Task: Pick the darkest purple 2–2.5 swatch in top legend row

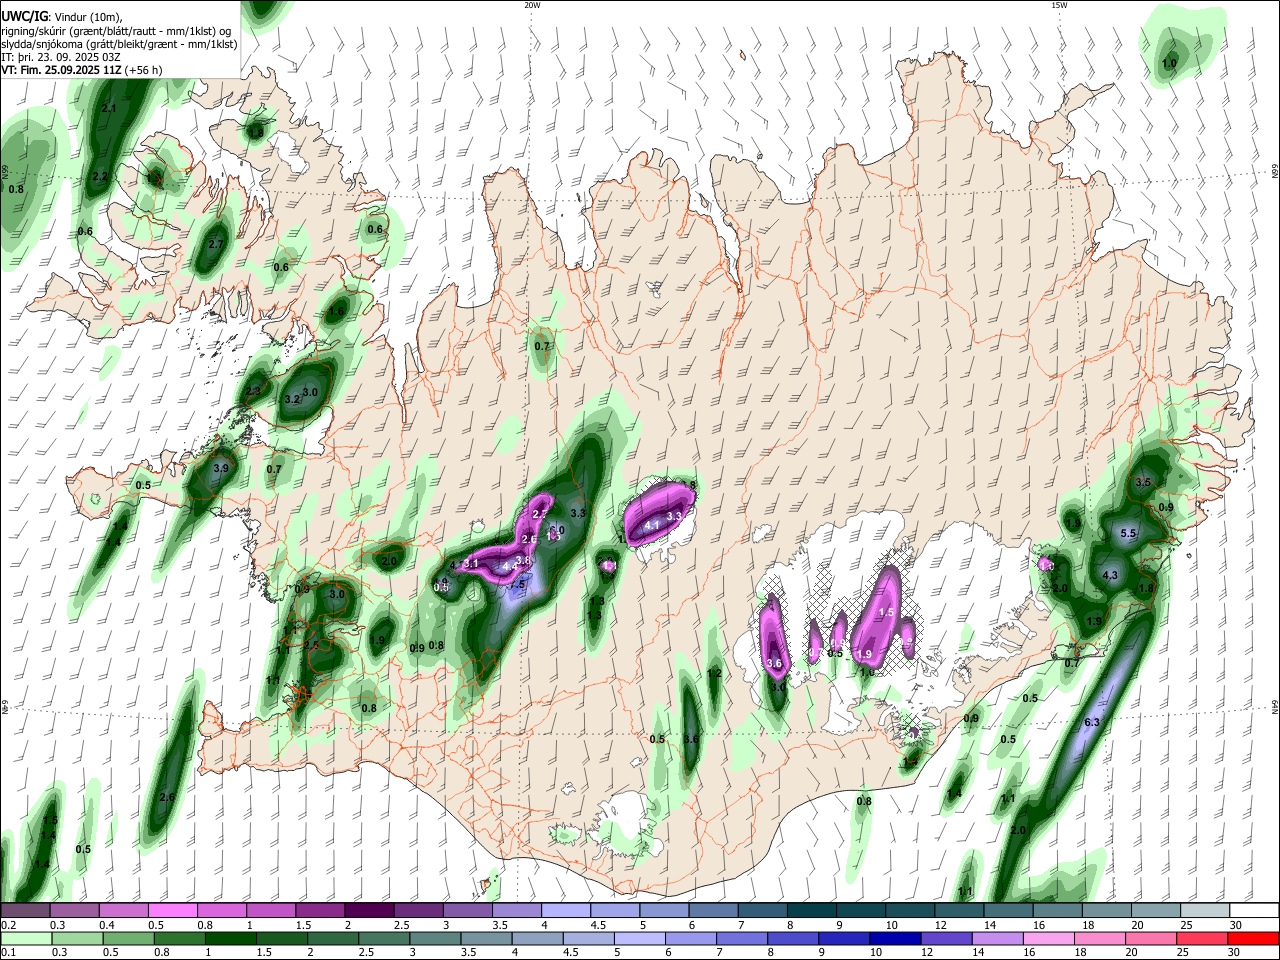Action: pos(368,911)
